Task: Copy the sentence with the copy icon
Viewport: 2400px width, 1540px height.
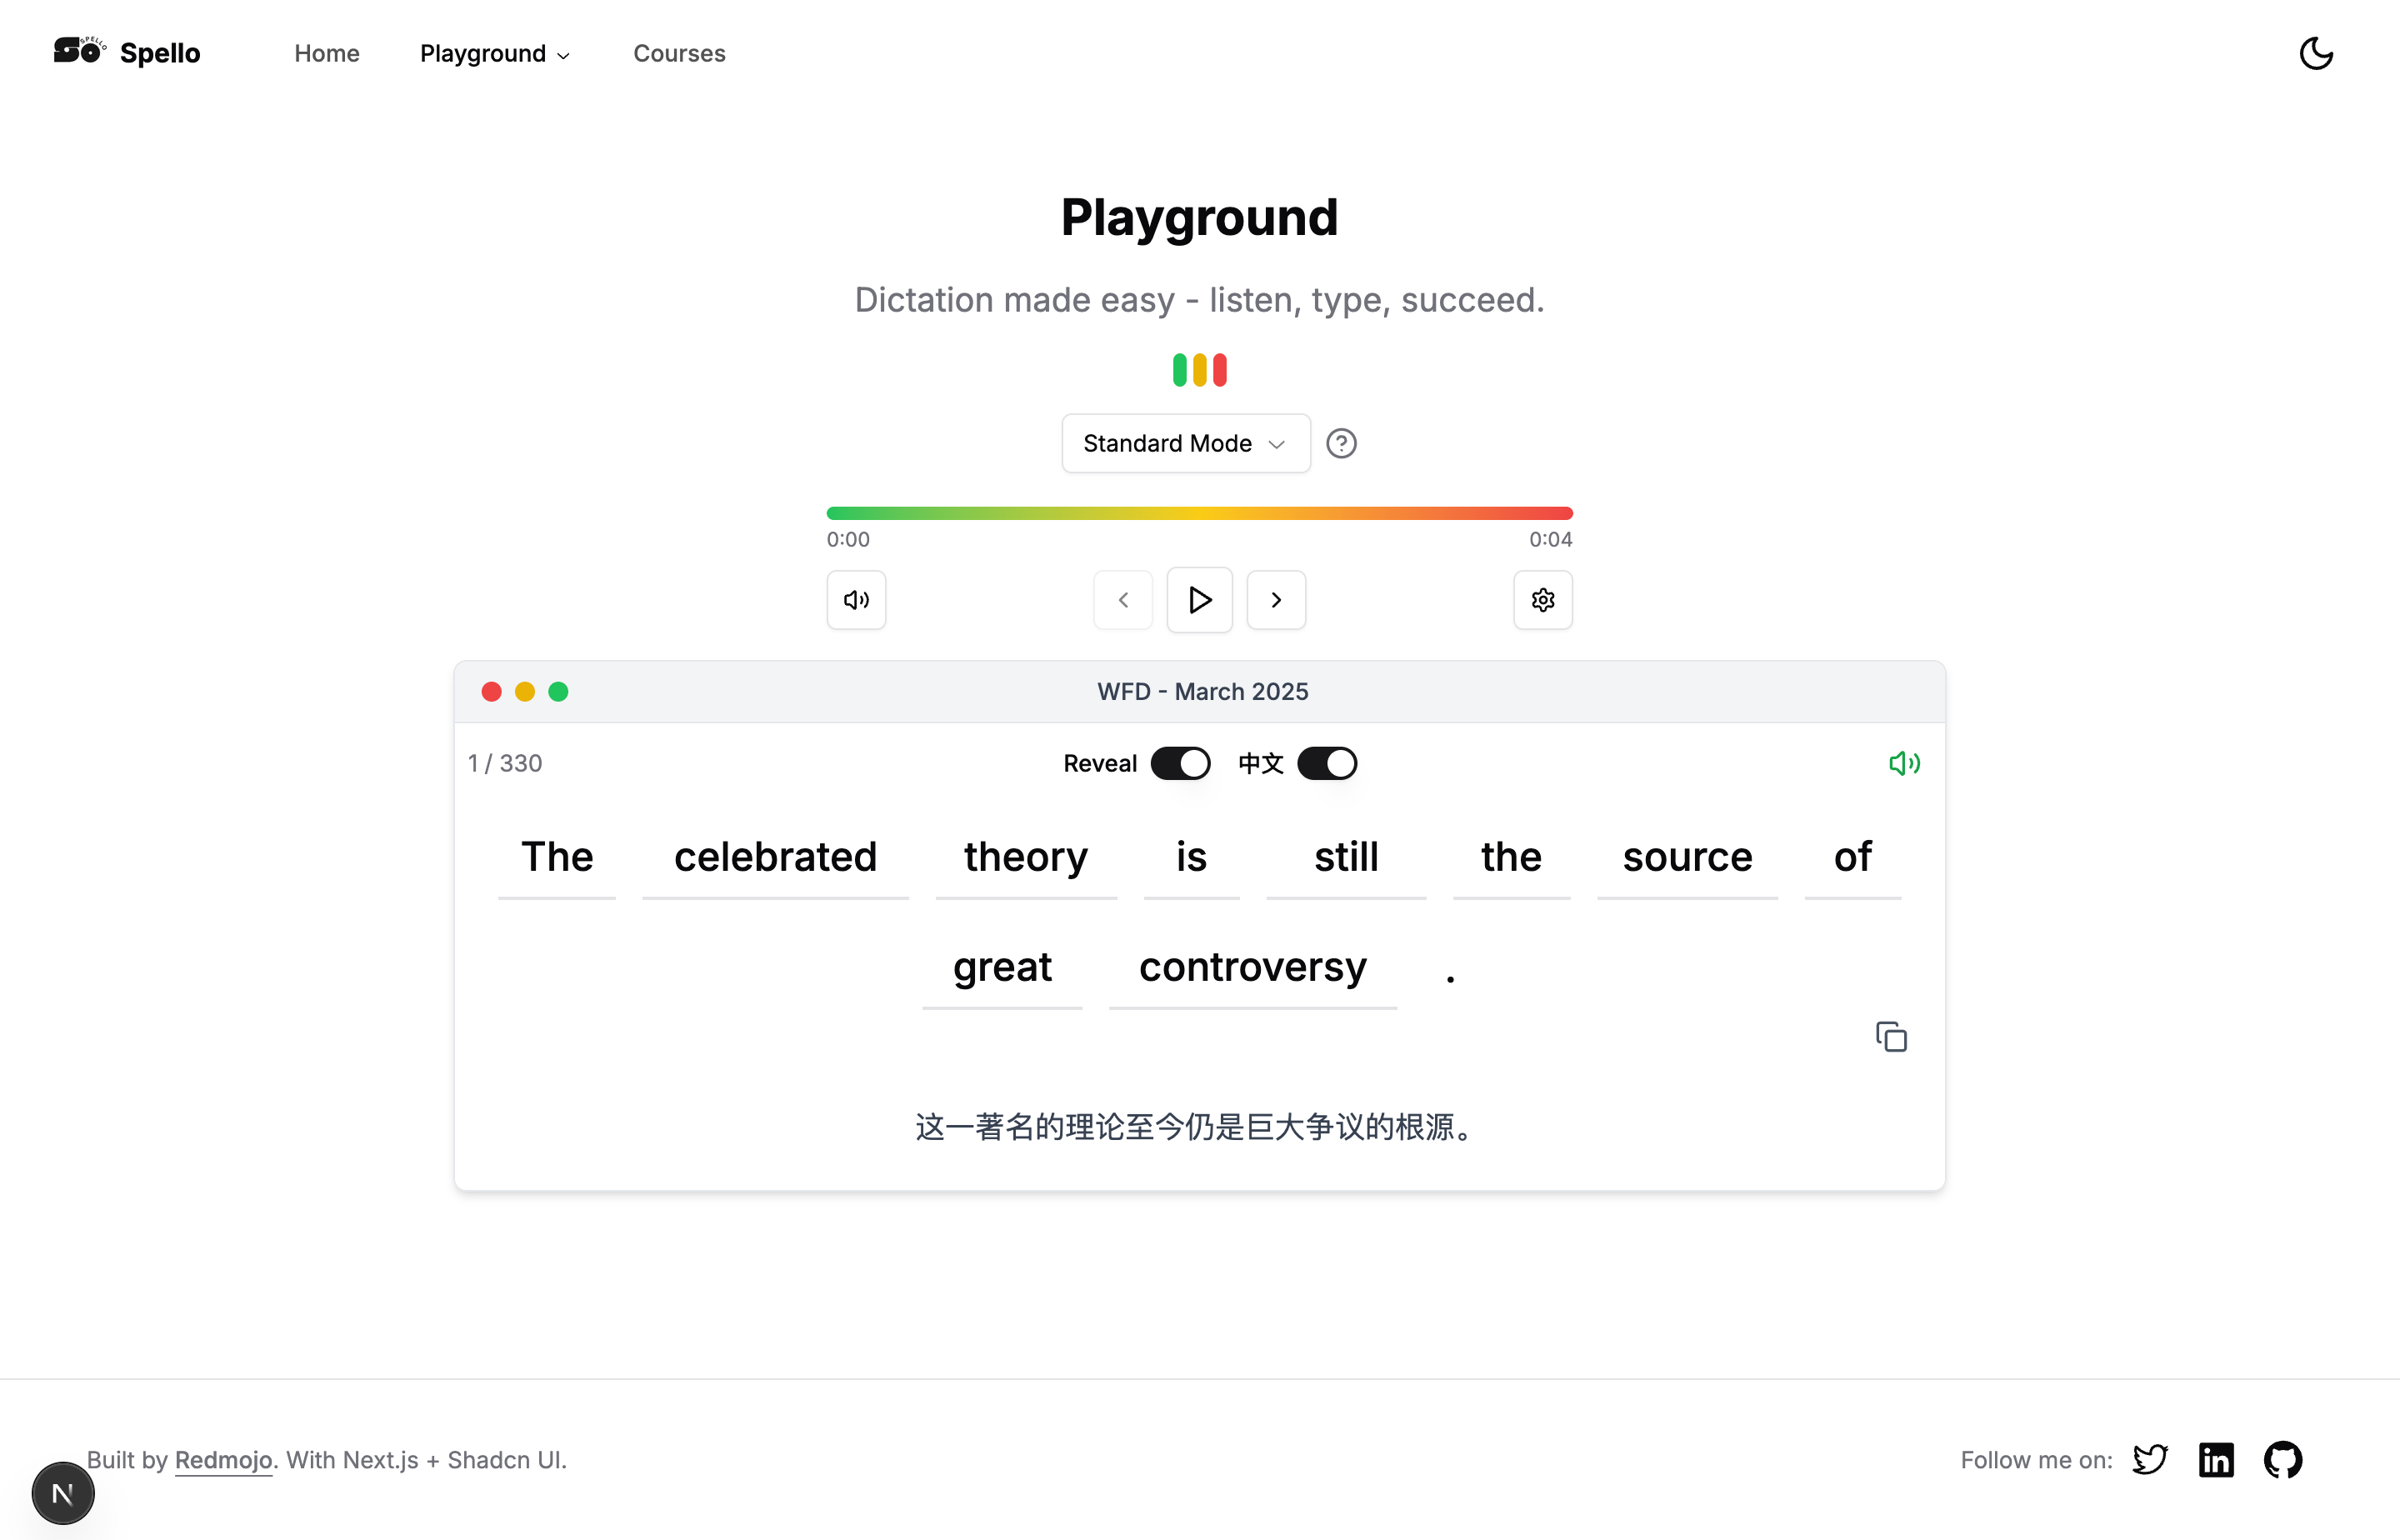Action: 1891,1037
